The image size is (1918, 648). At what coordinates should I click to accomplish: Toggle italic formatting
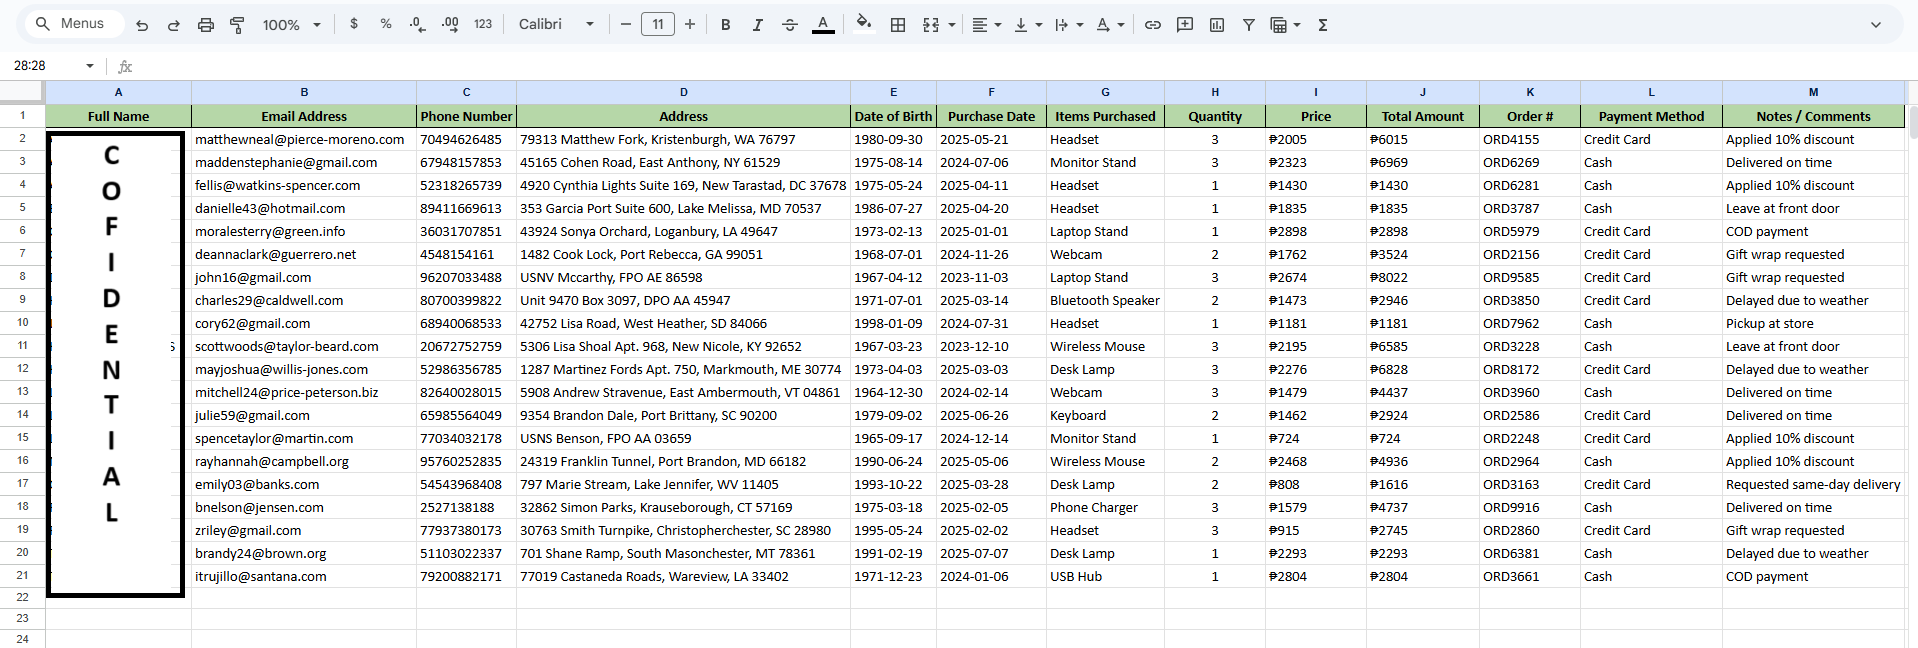pyautogui.click(x=758, y=25)
